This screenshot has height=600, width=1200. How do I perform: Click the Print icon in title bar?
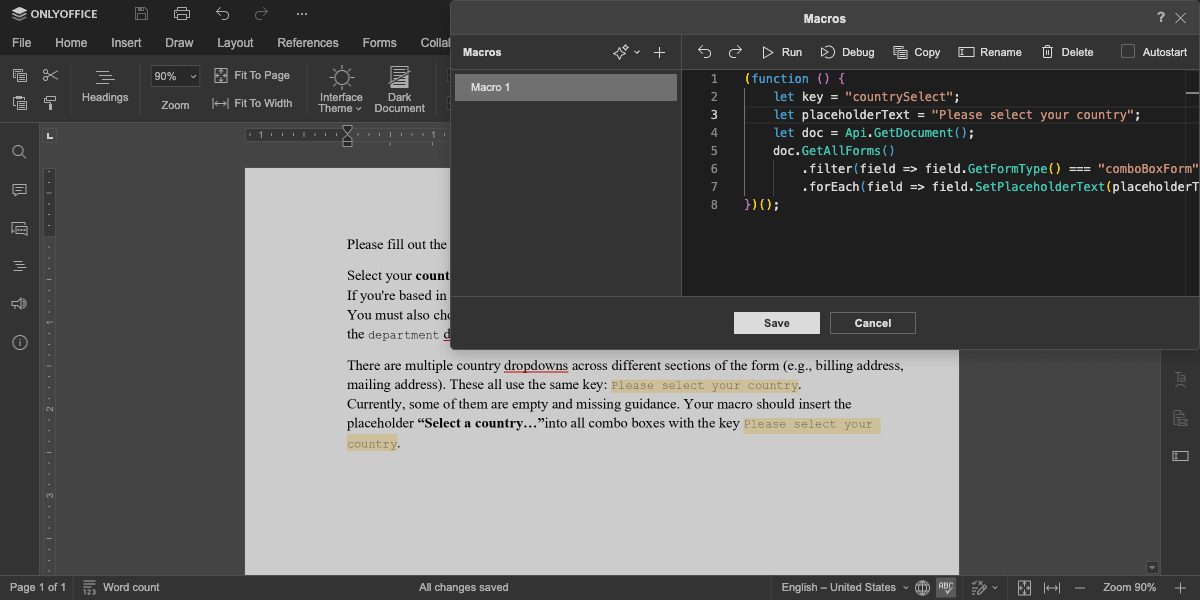click(181, 14)
